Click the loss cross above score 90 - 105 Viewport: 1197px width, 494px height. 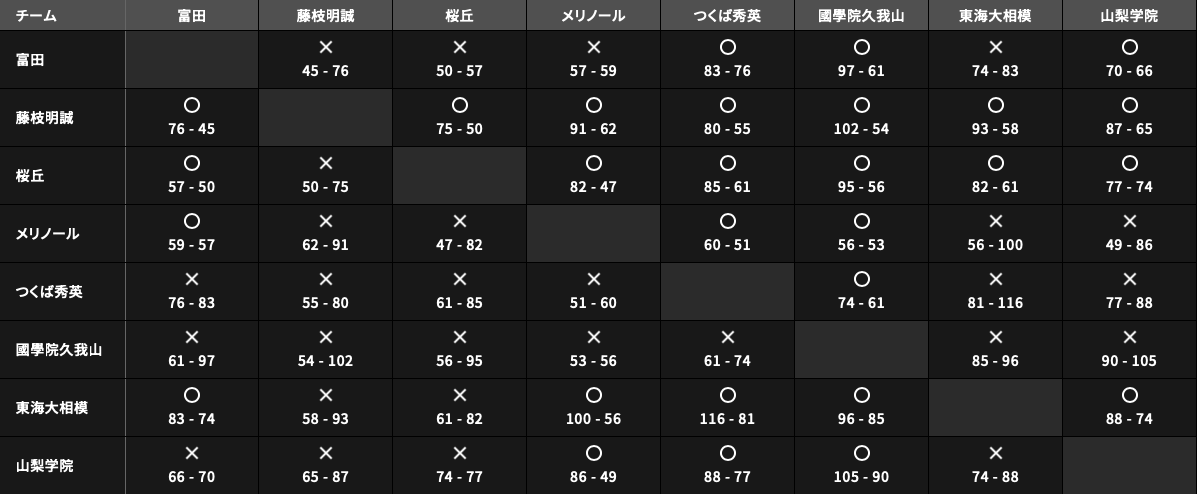1129,337
